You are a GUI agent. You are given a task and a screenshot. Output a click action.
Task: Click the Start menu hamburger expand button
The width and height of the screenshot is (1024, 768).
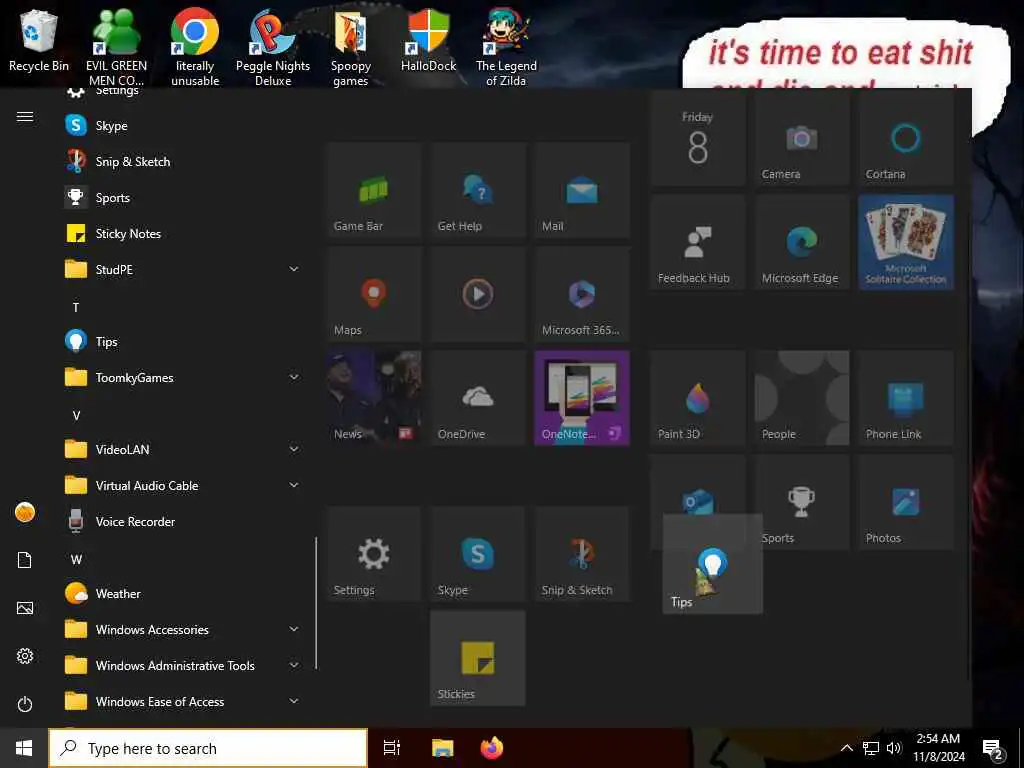pos(25,116)
